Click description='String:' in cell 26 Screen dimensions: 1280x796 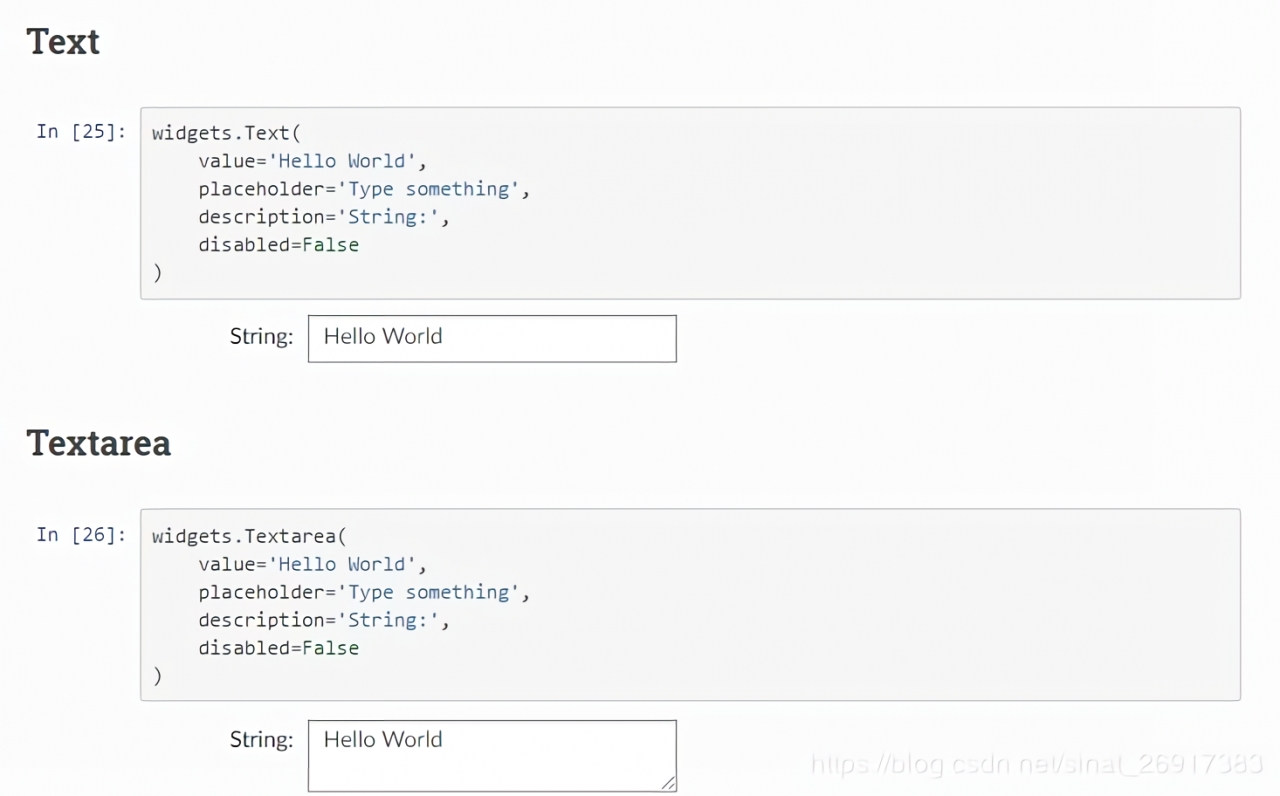pos(324,620)
